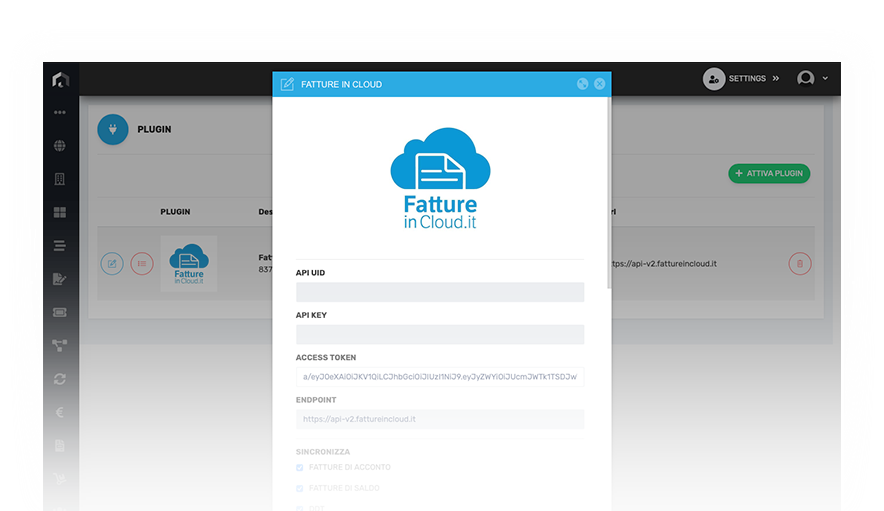The width and height of the screenshot is (884, 511).
Task: Expand the double chevron next to SETTINGS
Action: (776, 78)
